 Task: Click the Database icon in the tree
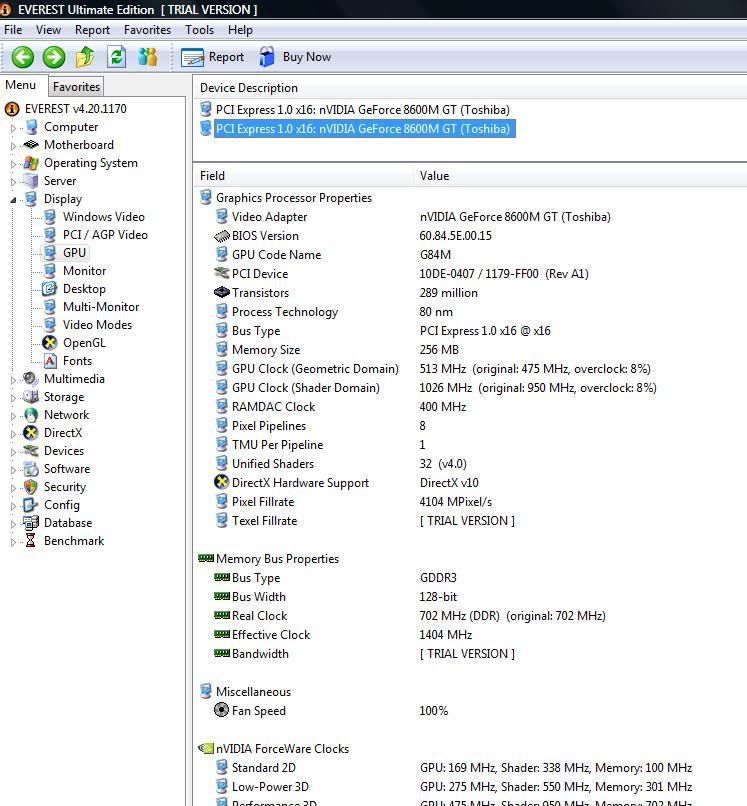point(31,523)
